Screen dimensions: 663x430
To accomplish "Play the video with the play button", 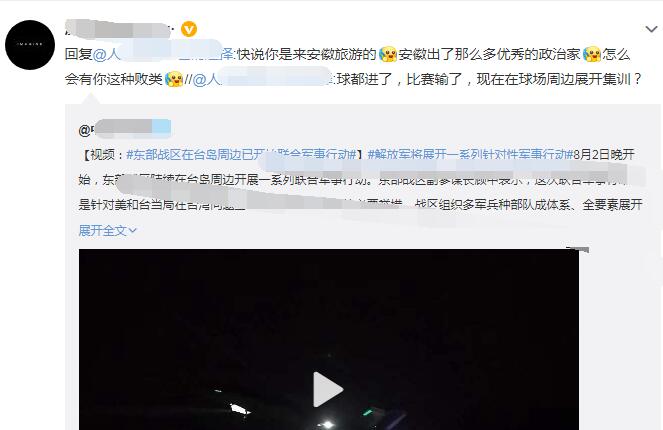I will point(328,389).
